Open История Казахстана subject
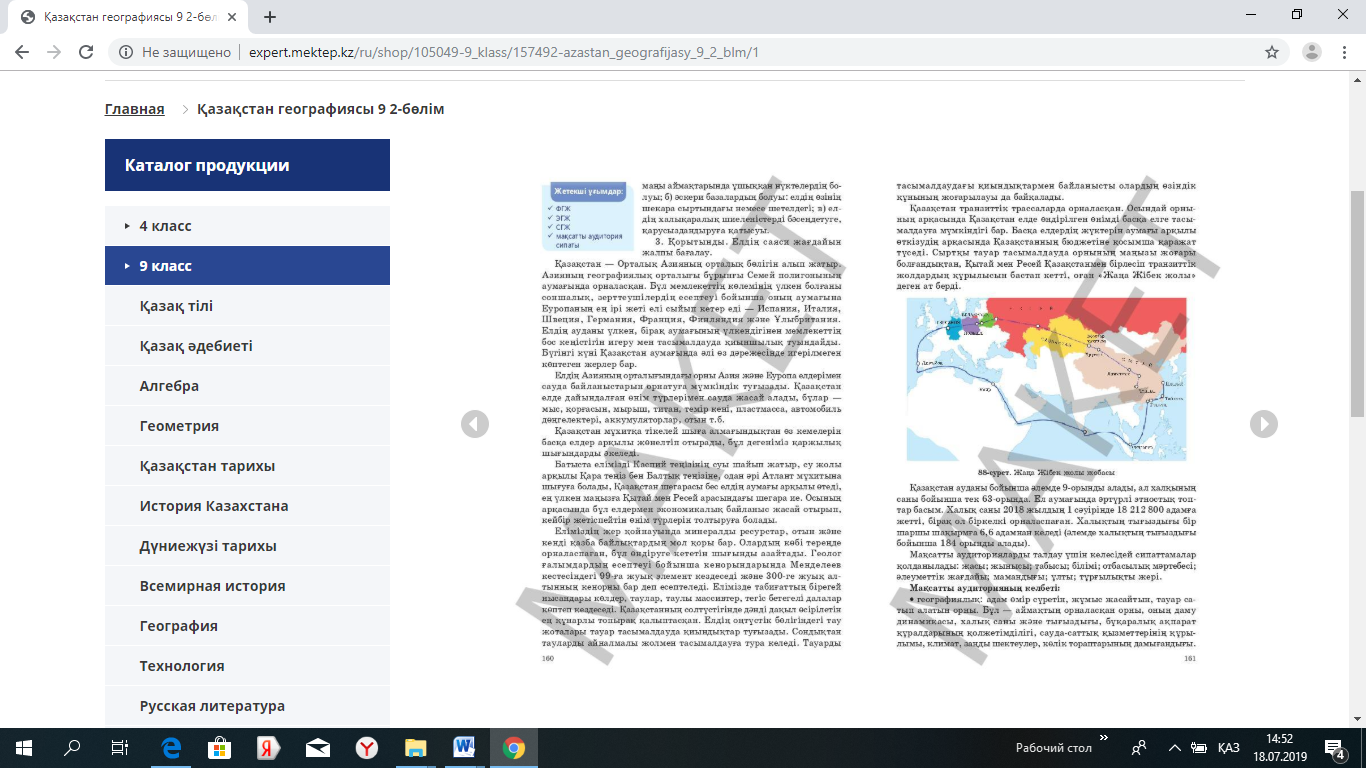Screen dimensions: 1366x768 click(x=247, y=506)
